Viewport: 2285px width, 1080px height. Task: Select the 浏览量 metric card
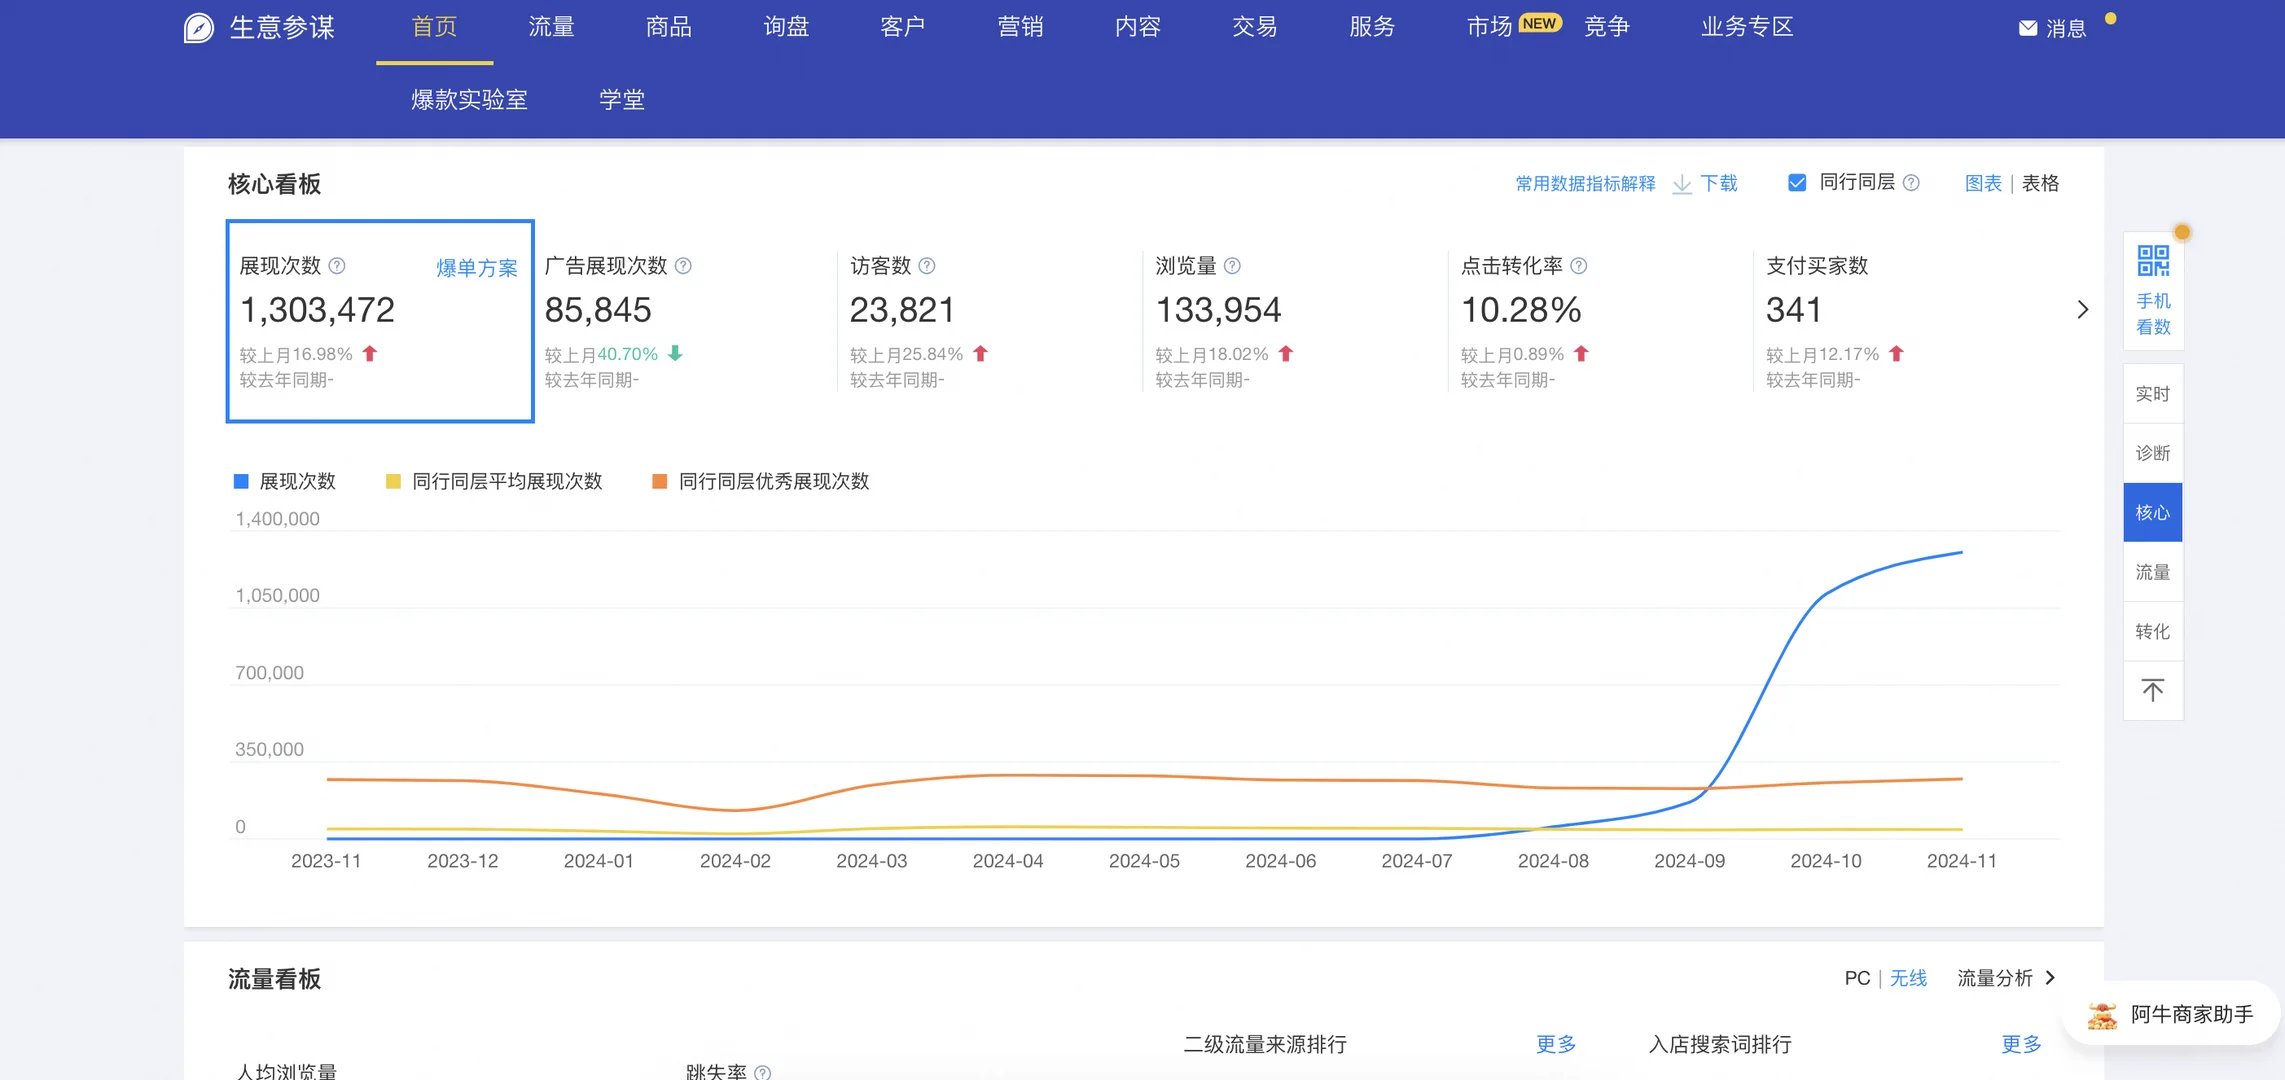tap(1296, 321)
